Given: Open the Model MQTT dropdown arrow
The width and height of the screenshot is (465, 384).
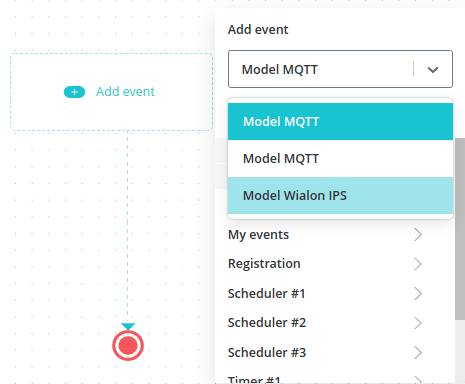Looking at the screenshot, I should pos(433,70).
